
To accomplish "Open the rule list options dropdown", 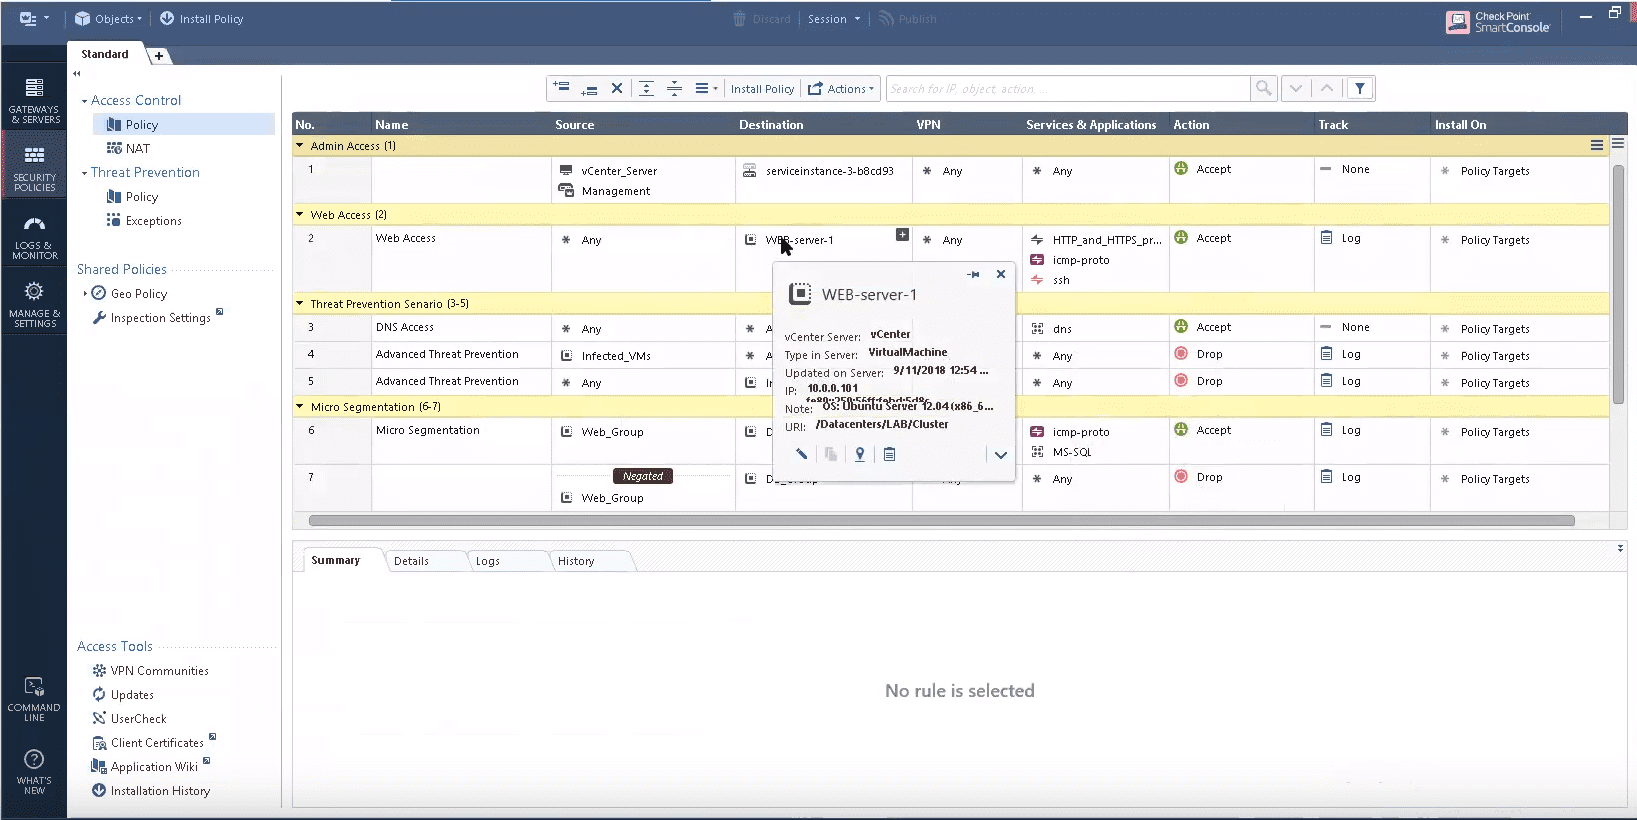I will tap(706, 88).
